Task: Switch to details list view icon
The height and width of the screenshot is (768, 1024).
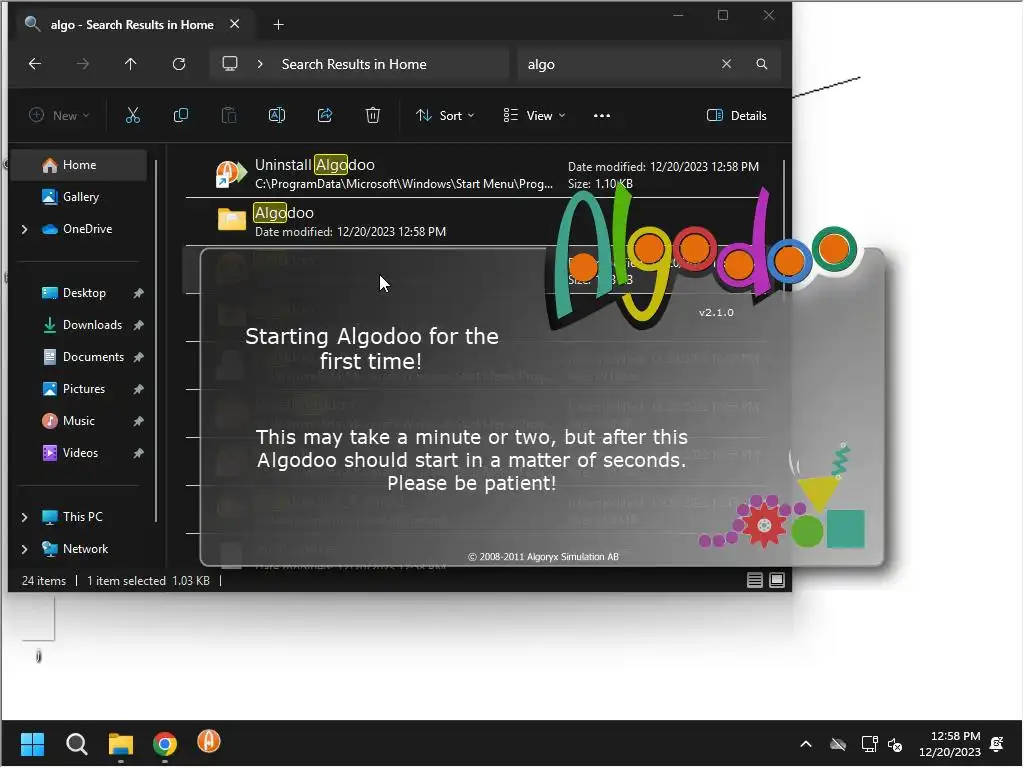Action: [x=755, y=581]
